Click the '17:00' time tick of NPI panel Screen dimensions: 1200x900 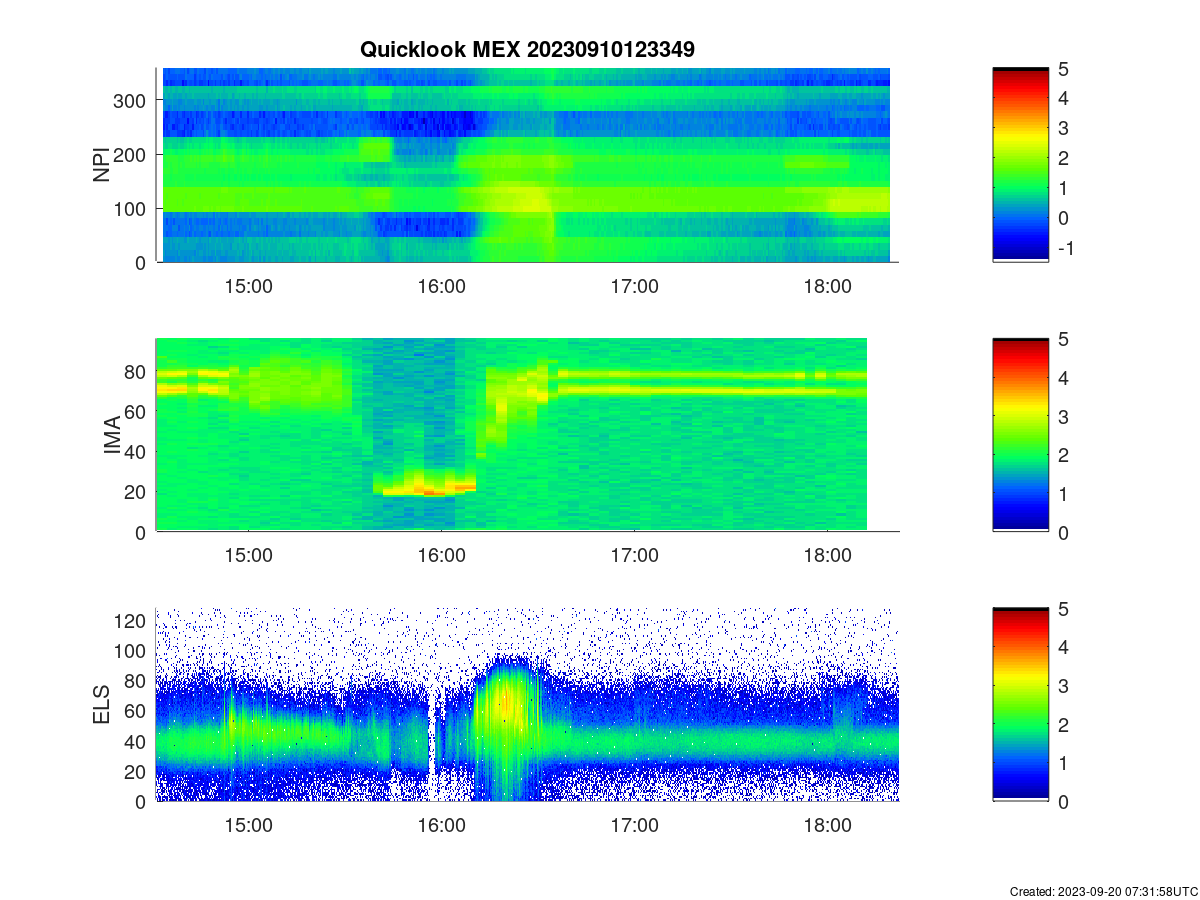point(635,286)
